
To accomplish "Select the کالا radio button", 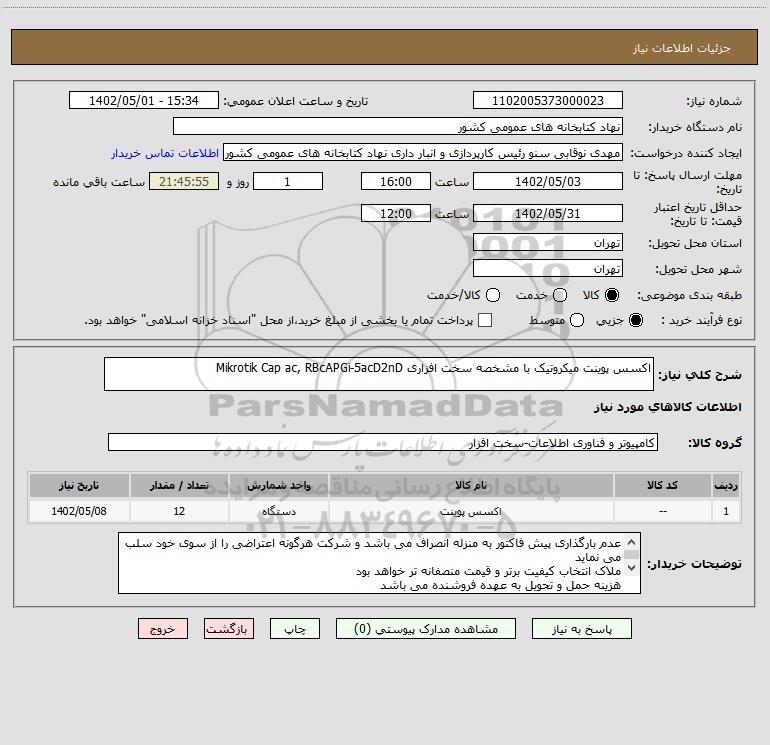I will tap(612, 295).
